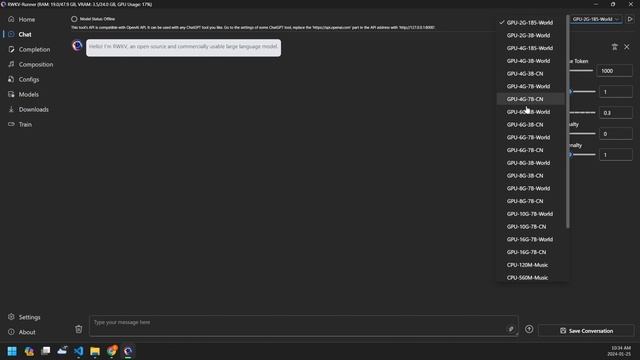Go to the Composition music page
Viewport: 640px width, 360px height.
[36, 64]
